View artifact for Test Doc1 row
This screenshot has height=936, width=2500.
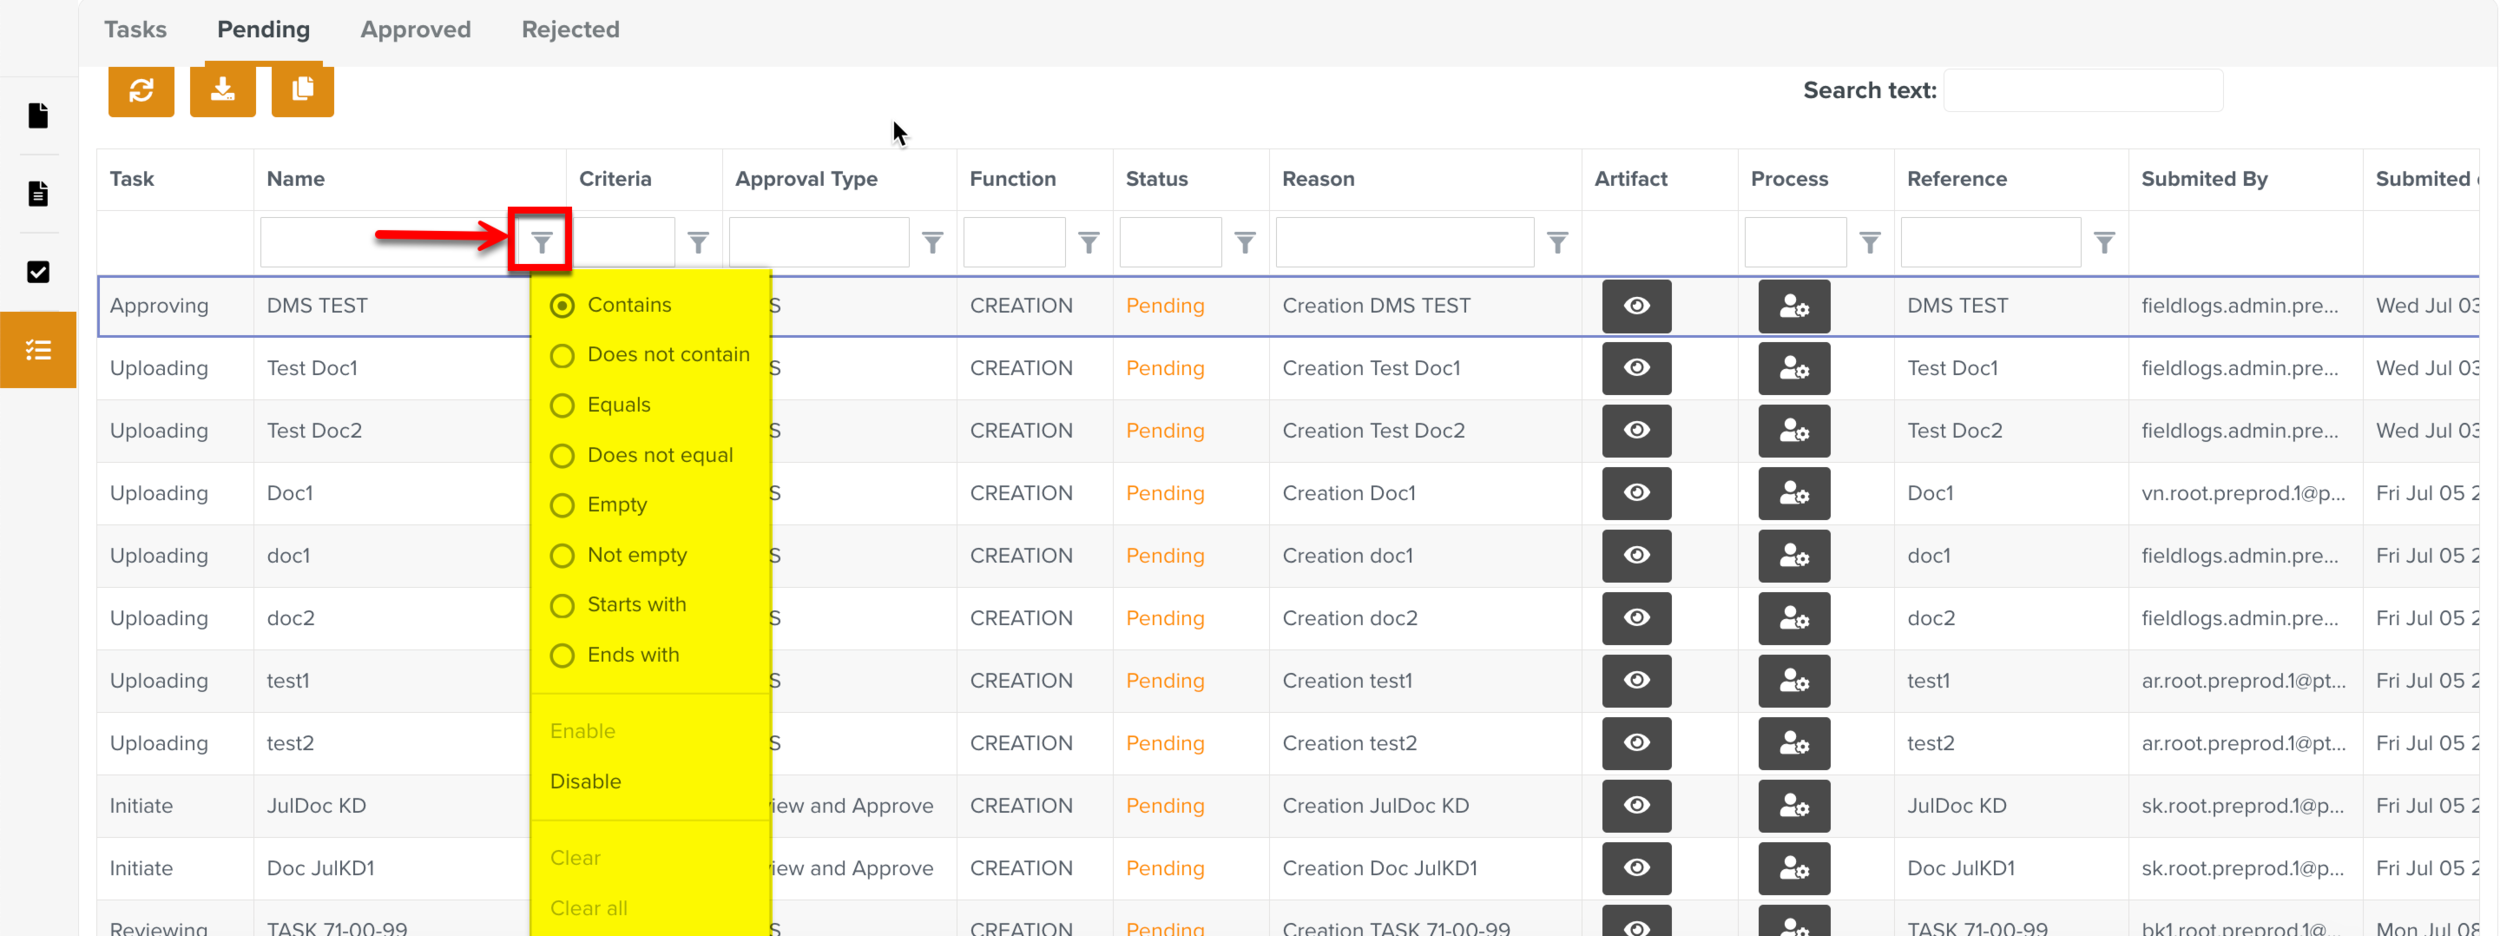pos(1636,368)
